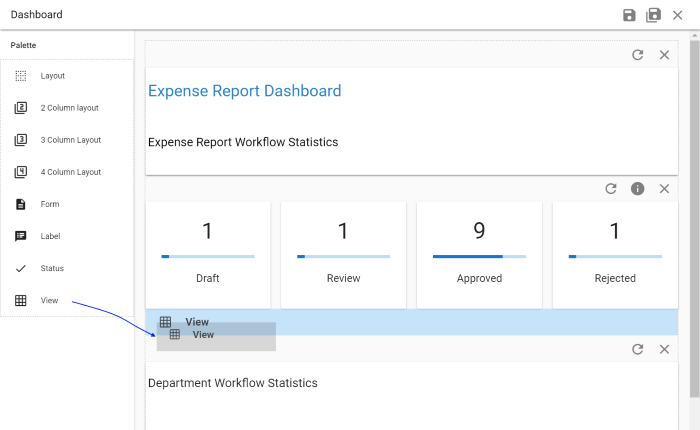Refresh the workflow status cards panel

tap(611, 189)
